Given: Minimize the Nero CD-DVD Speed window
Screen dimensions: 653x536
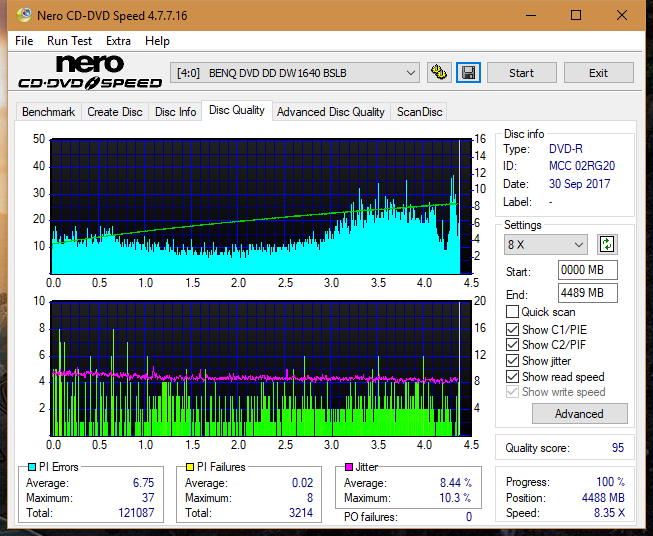Looking at the screenshot, I should 531,15.
